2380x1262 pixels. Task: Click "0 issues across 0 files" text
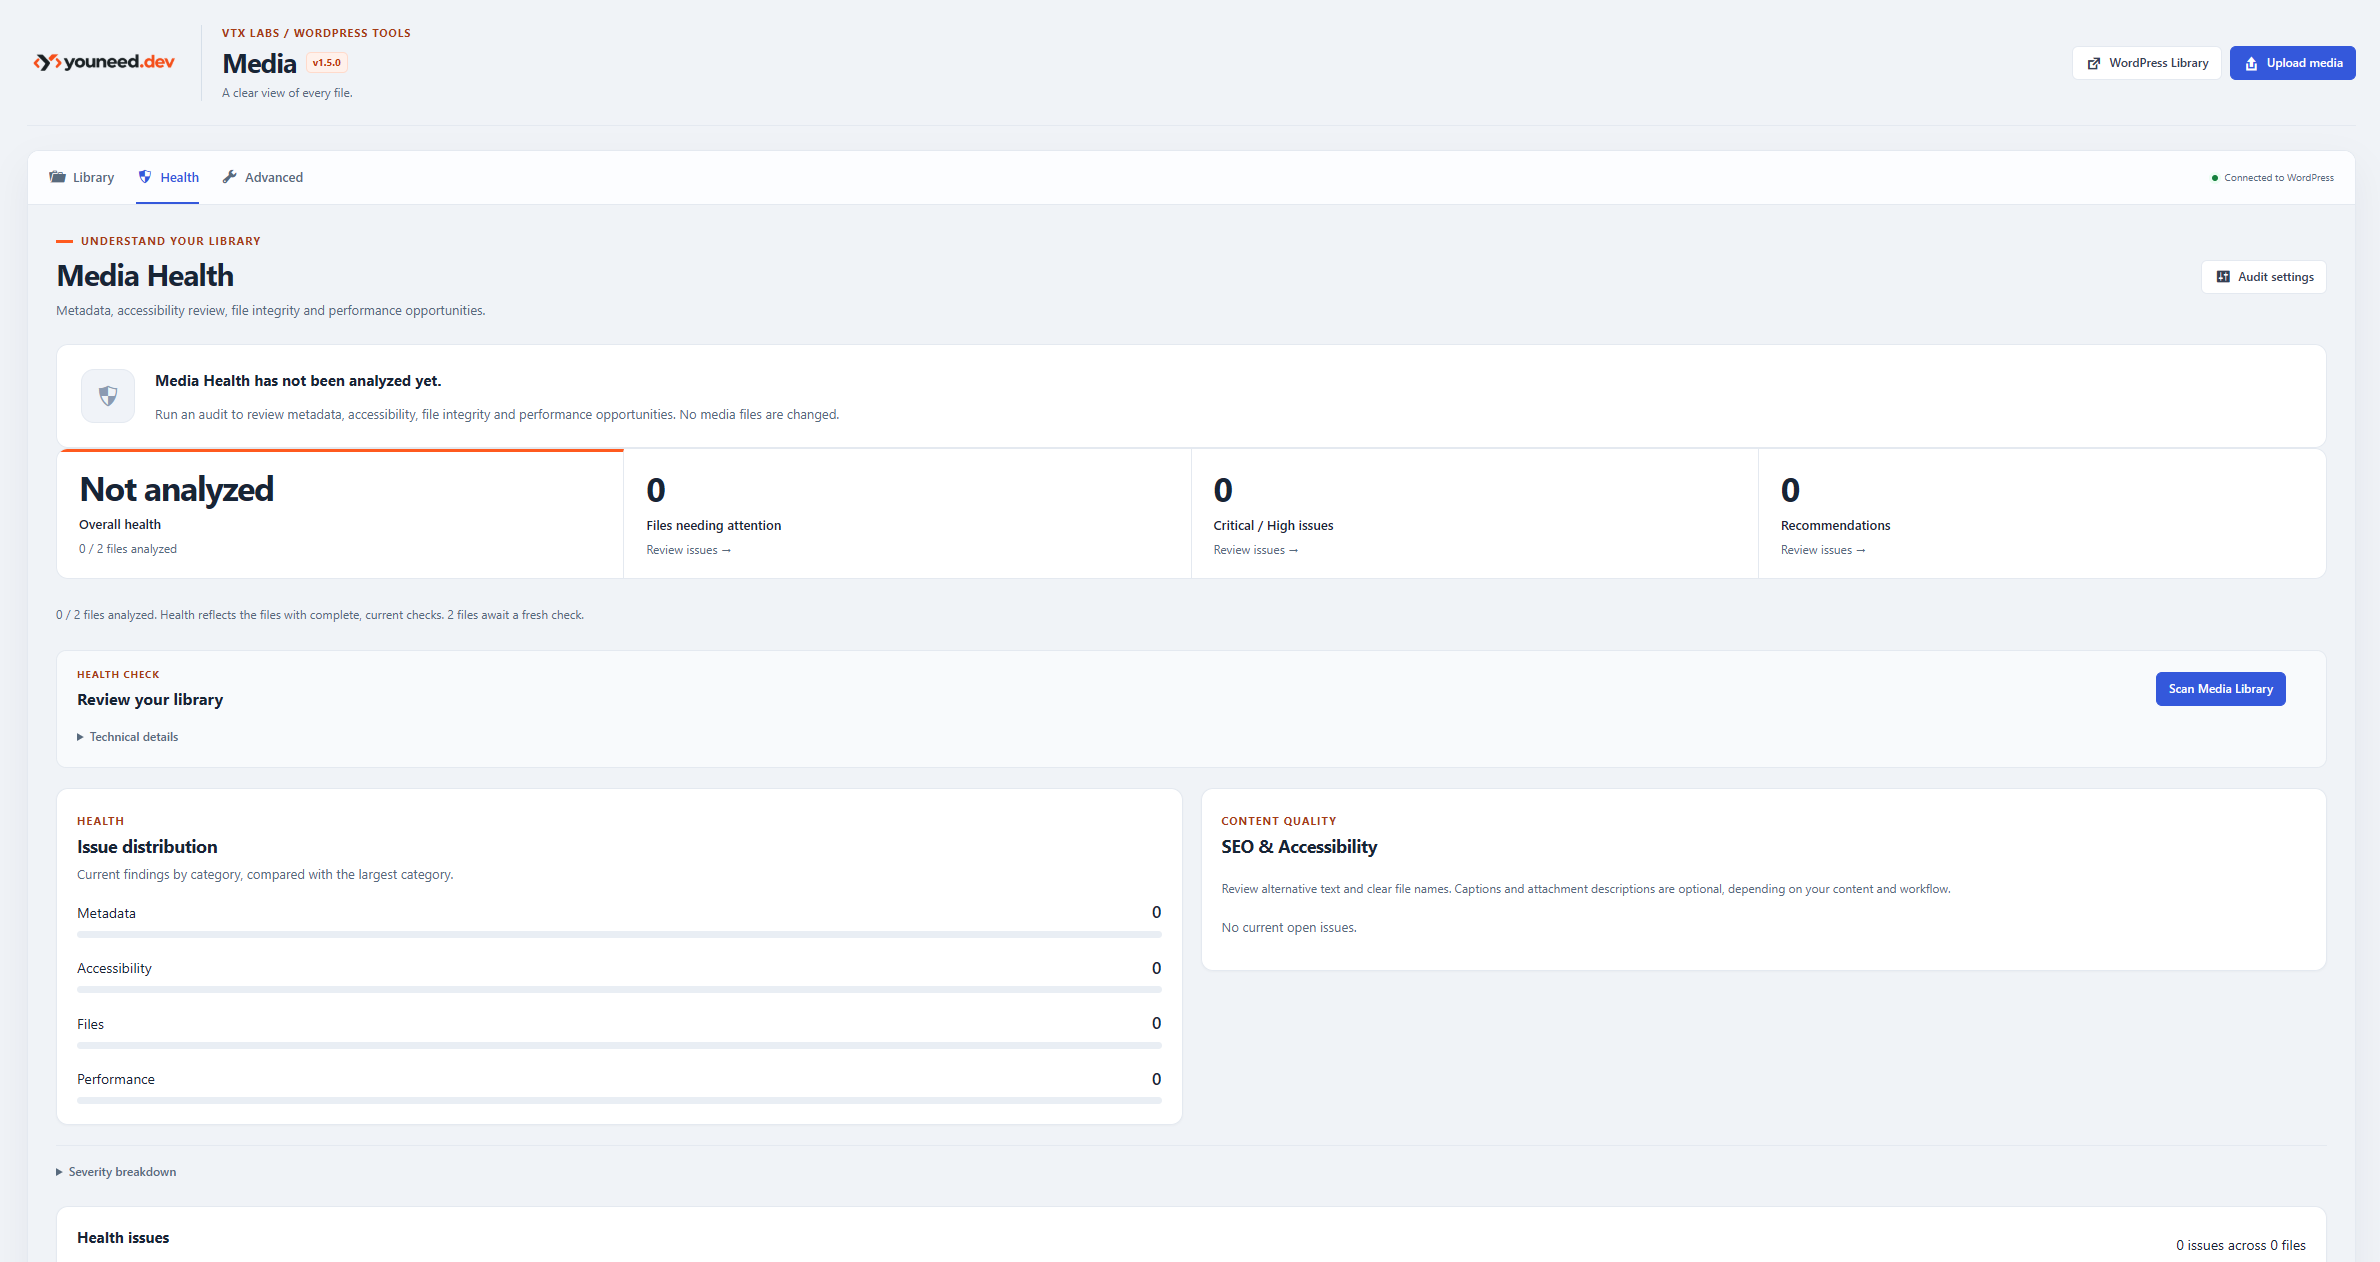tap(2241, 1245)
